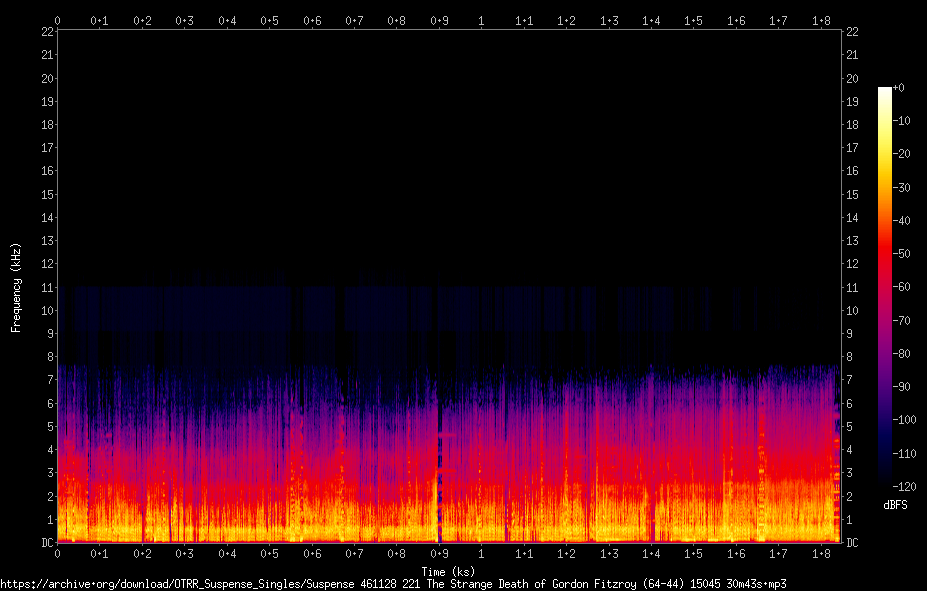Click the 'Frequency (kHz)' axis label
Image resolution: width=927 pixels, height=591 pixels.
(16, 287)
